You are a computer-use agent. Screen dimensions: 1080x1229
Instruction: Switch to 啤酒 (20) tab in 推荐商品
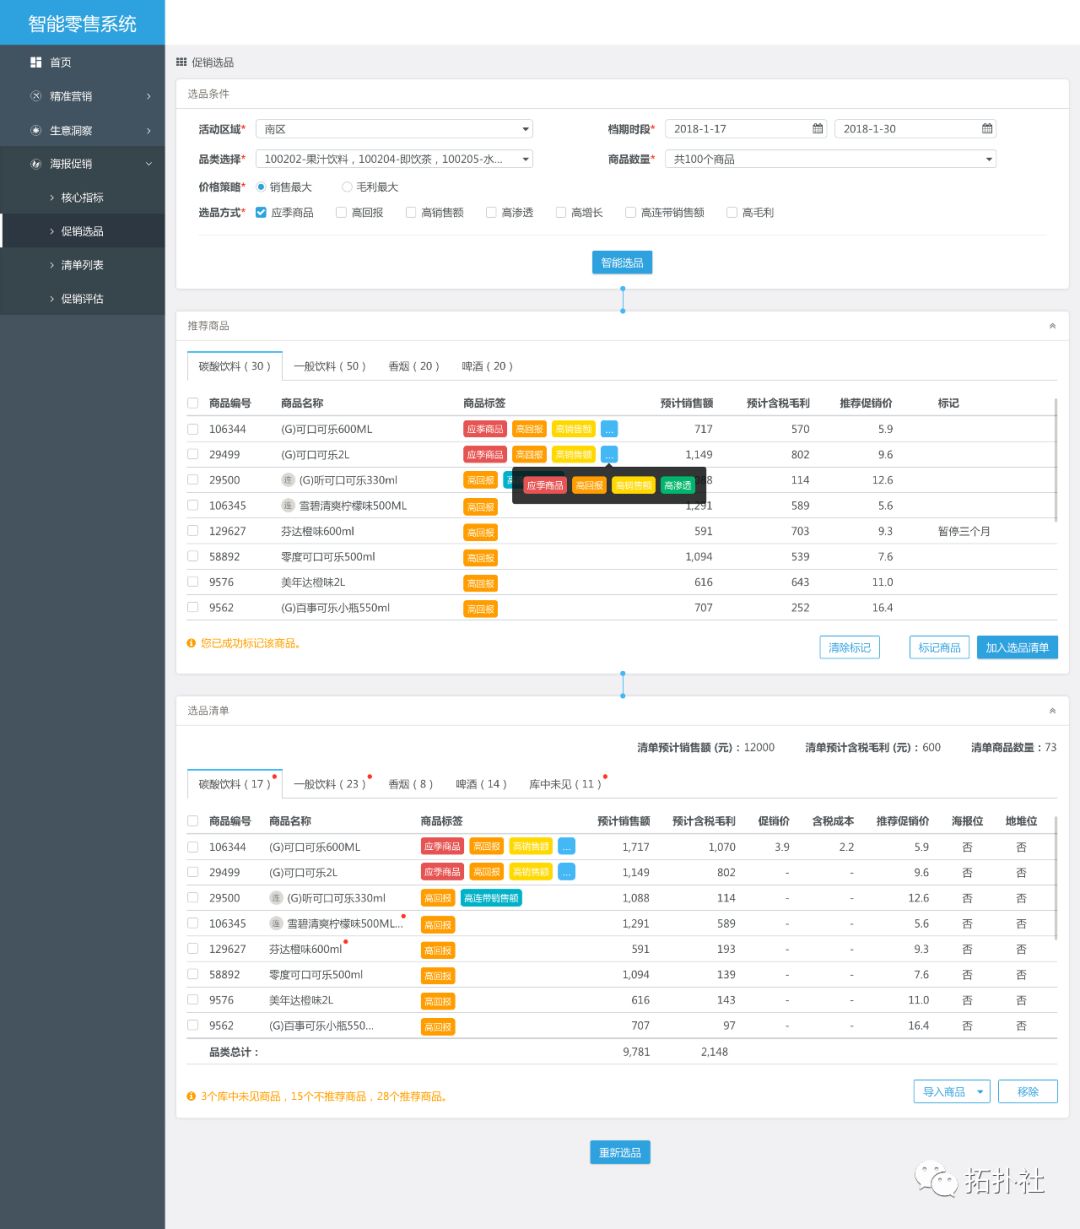tap(487, 366)
